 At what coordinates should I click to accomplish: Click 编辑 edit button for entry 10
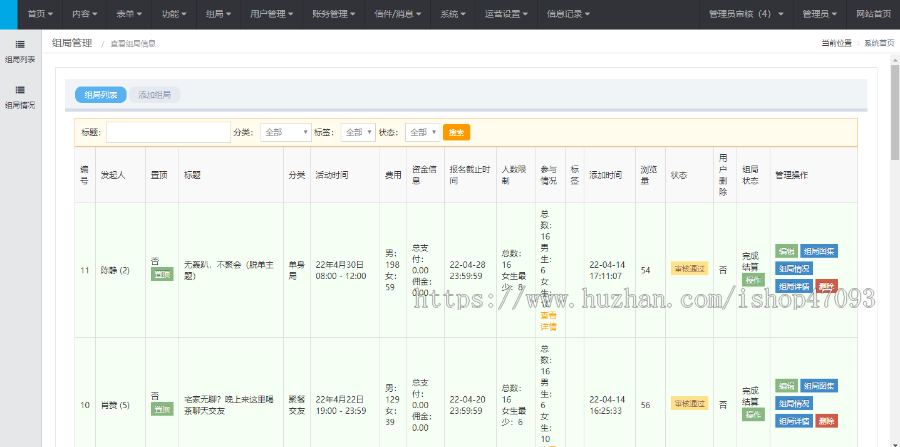click(785, 386)
